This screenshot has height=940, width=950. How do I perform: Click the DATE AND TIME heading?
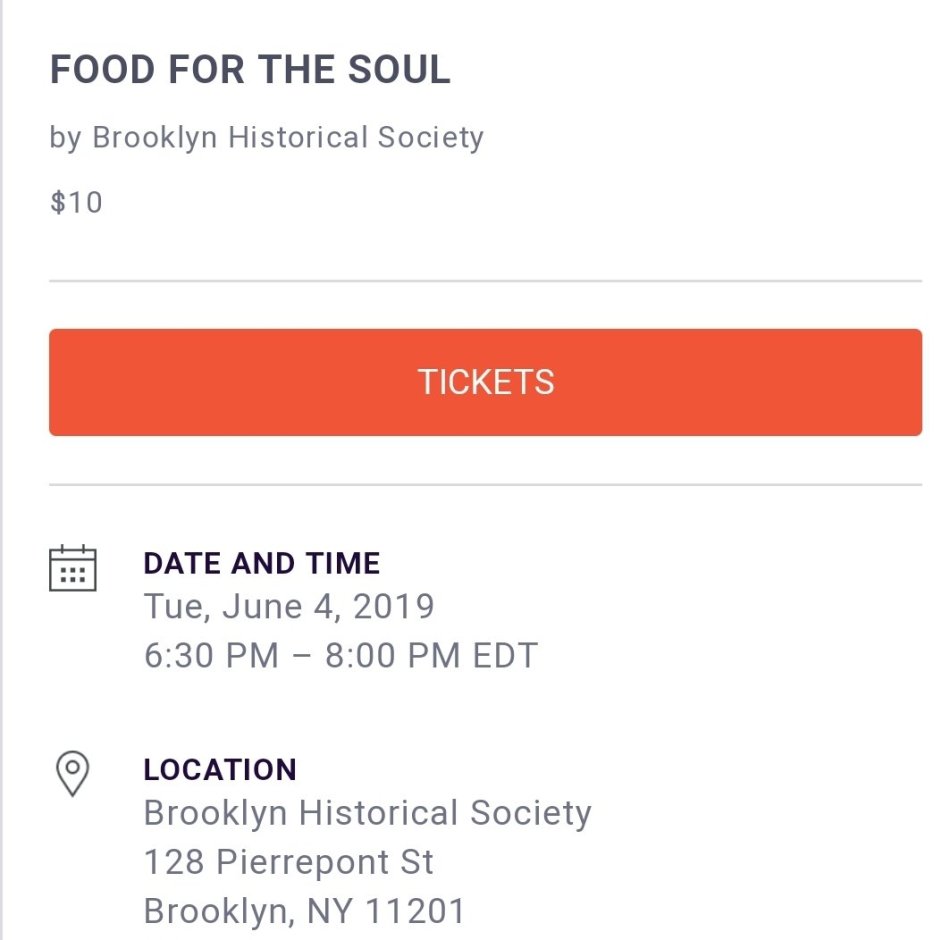pos(261,563)
